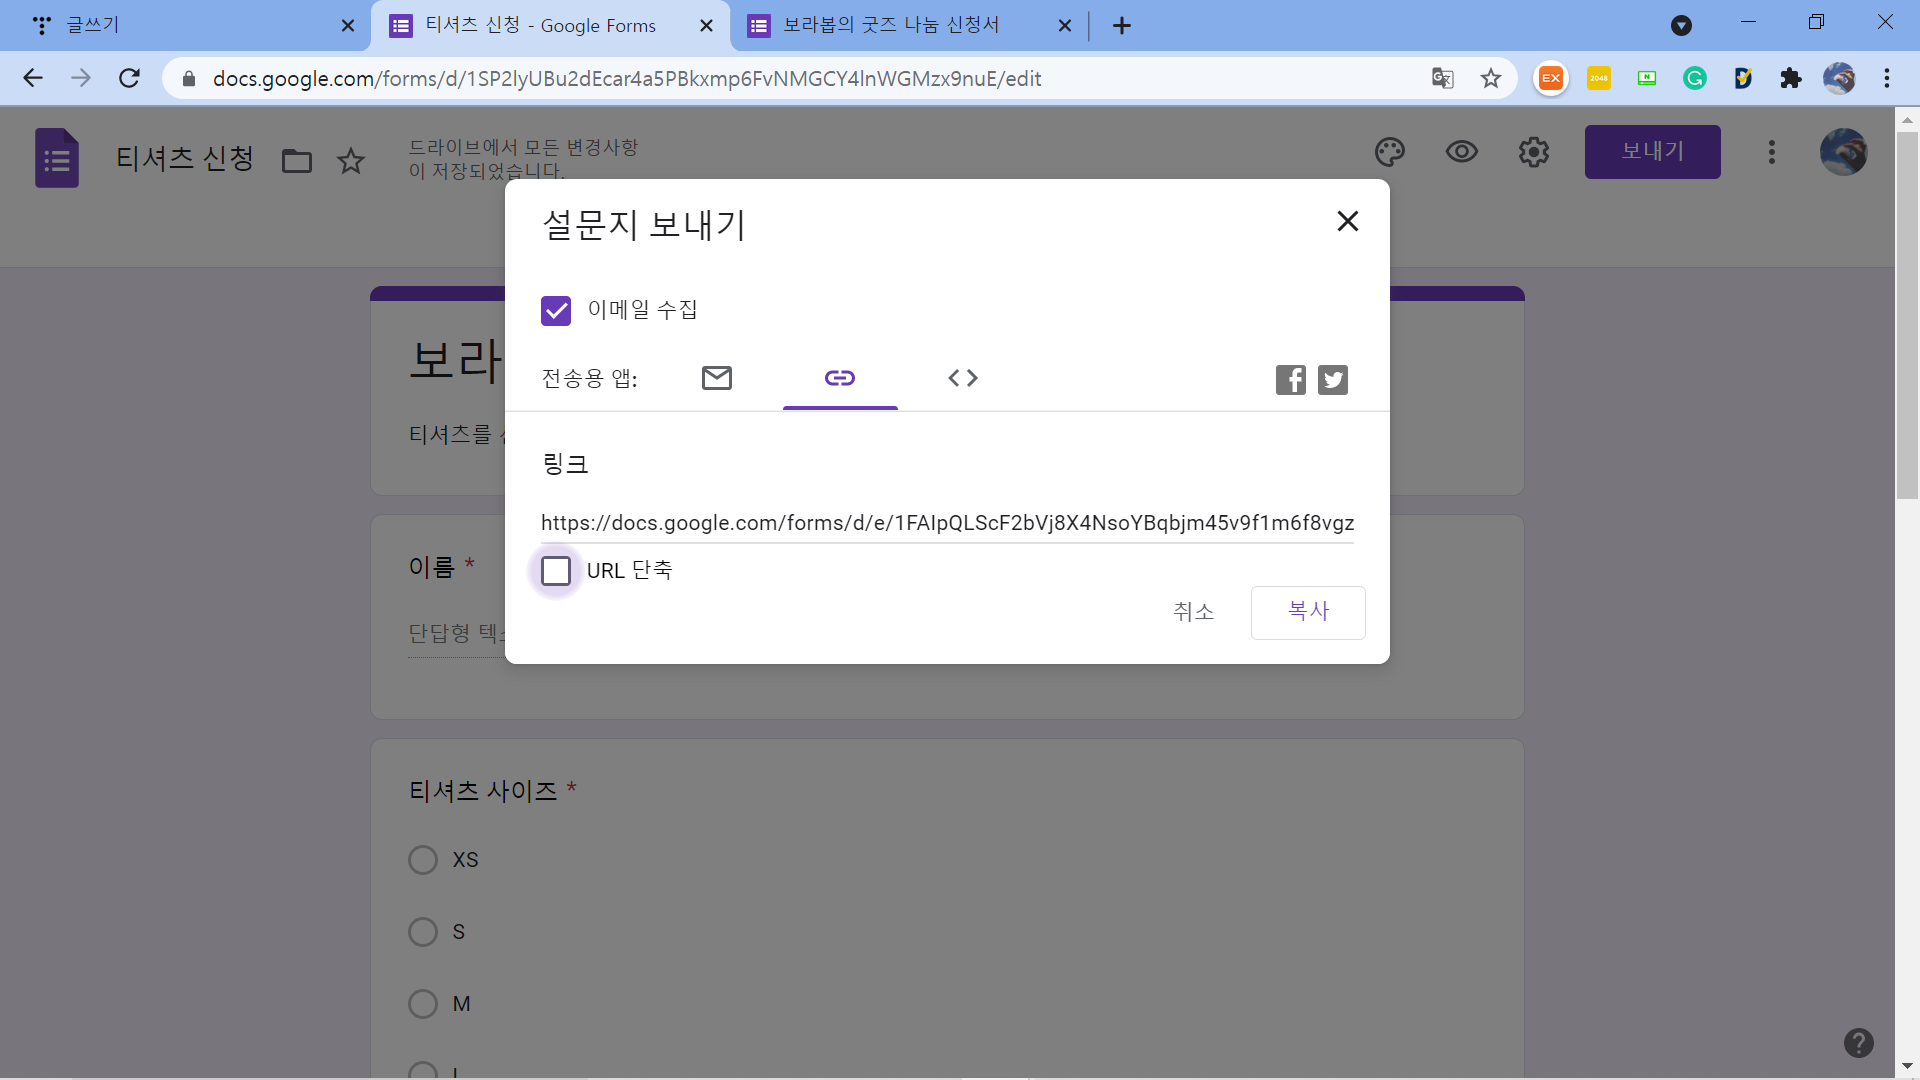Image resolution: width=1920 pixels, height=1080 pixels.
Task: Share the form via Facebook icon
Action: coord(1290,380)
